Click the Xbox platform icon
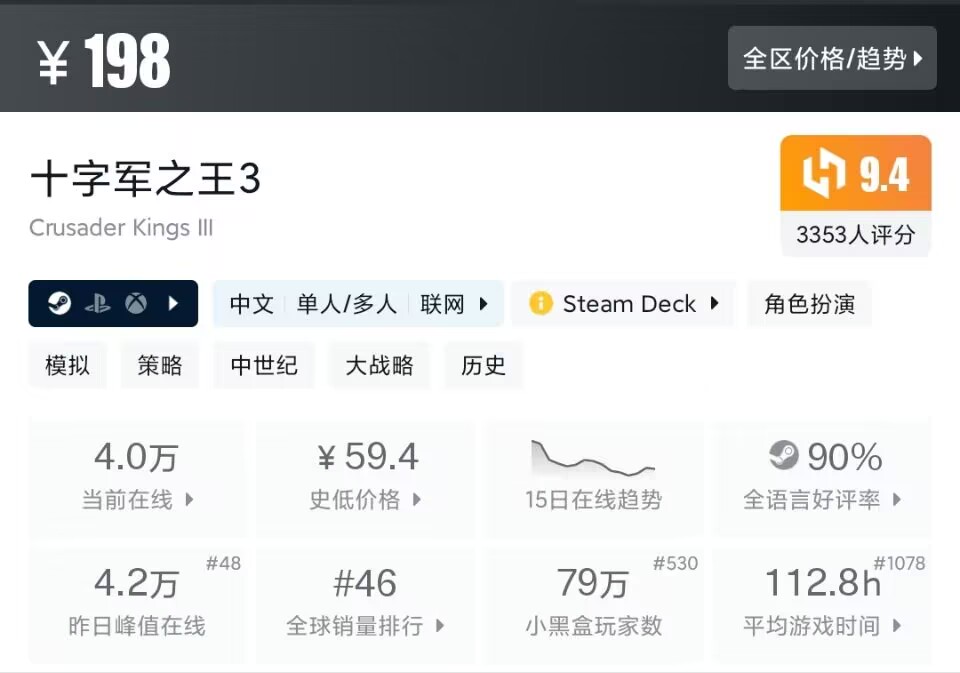 tap(136, 304)
